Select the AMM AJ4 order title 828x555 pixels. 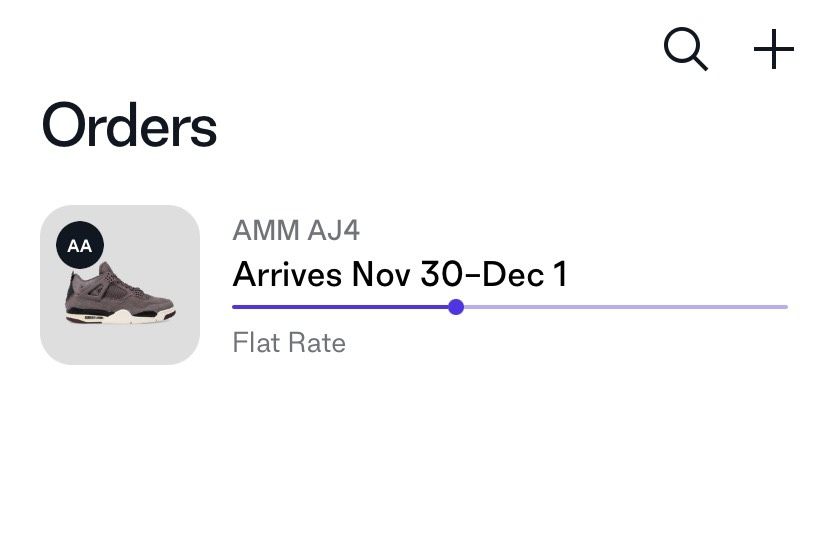296,231
